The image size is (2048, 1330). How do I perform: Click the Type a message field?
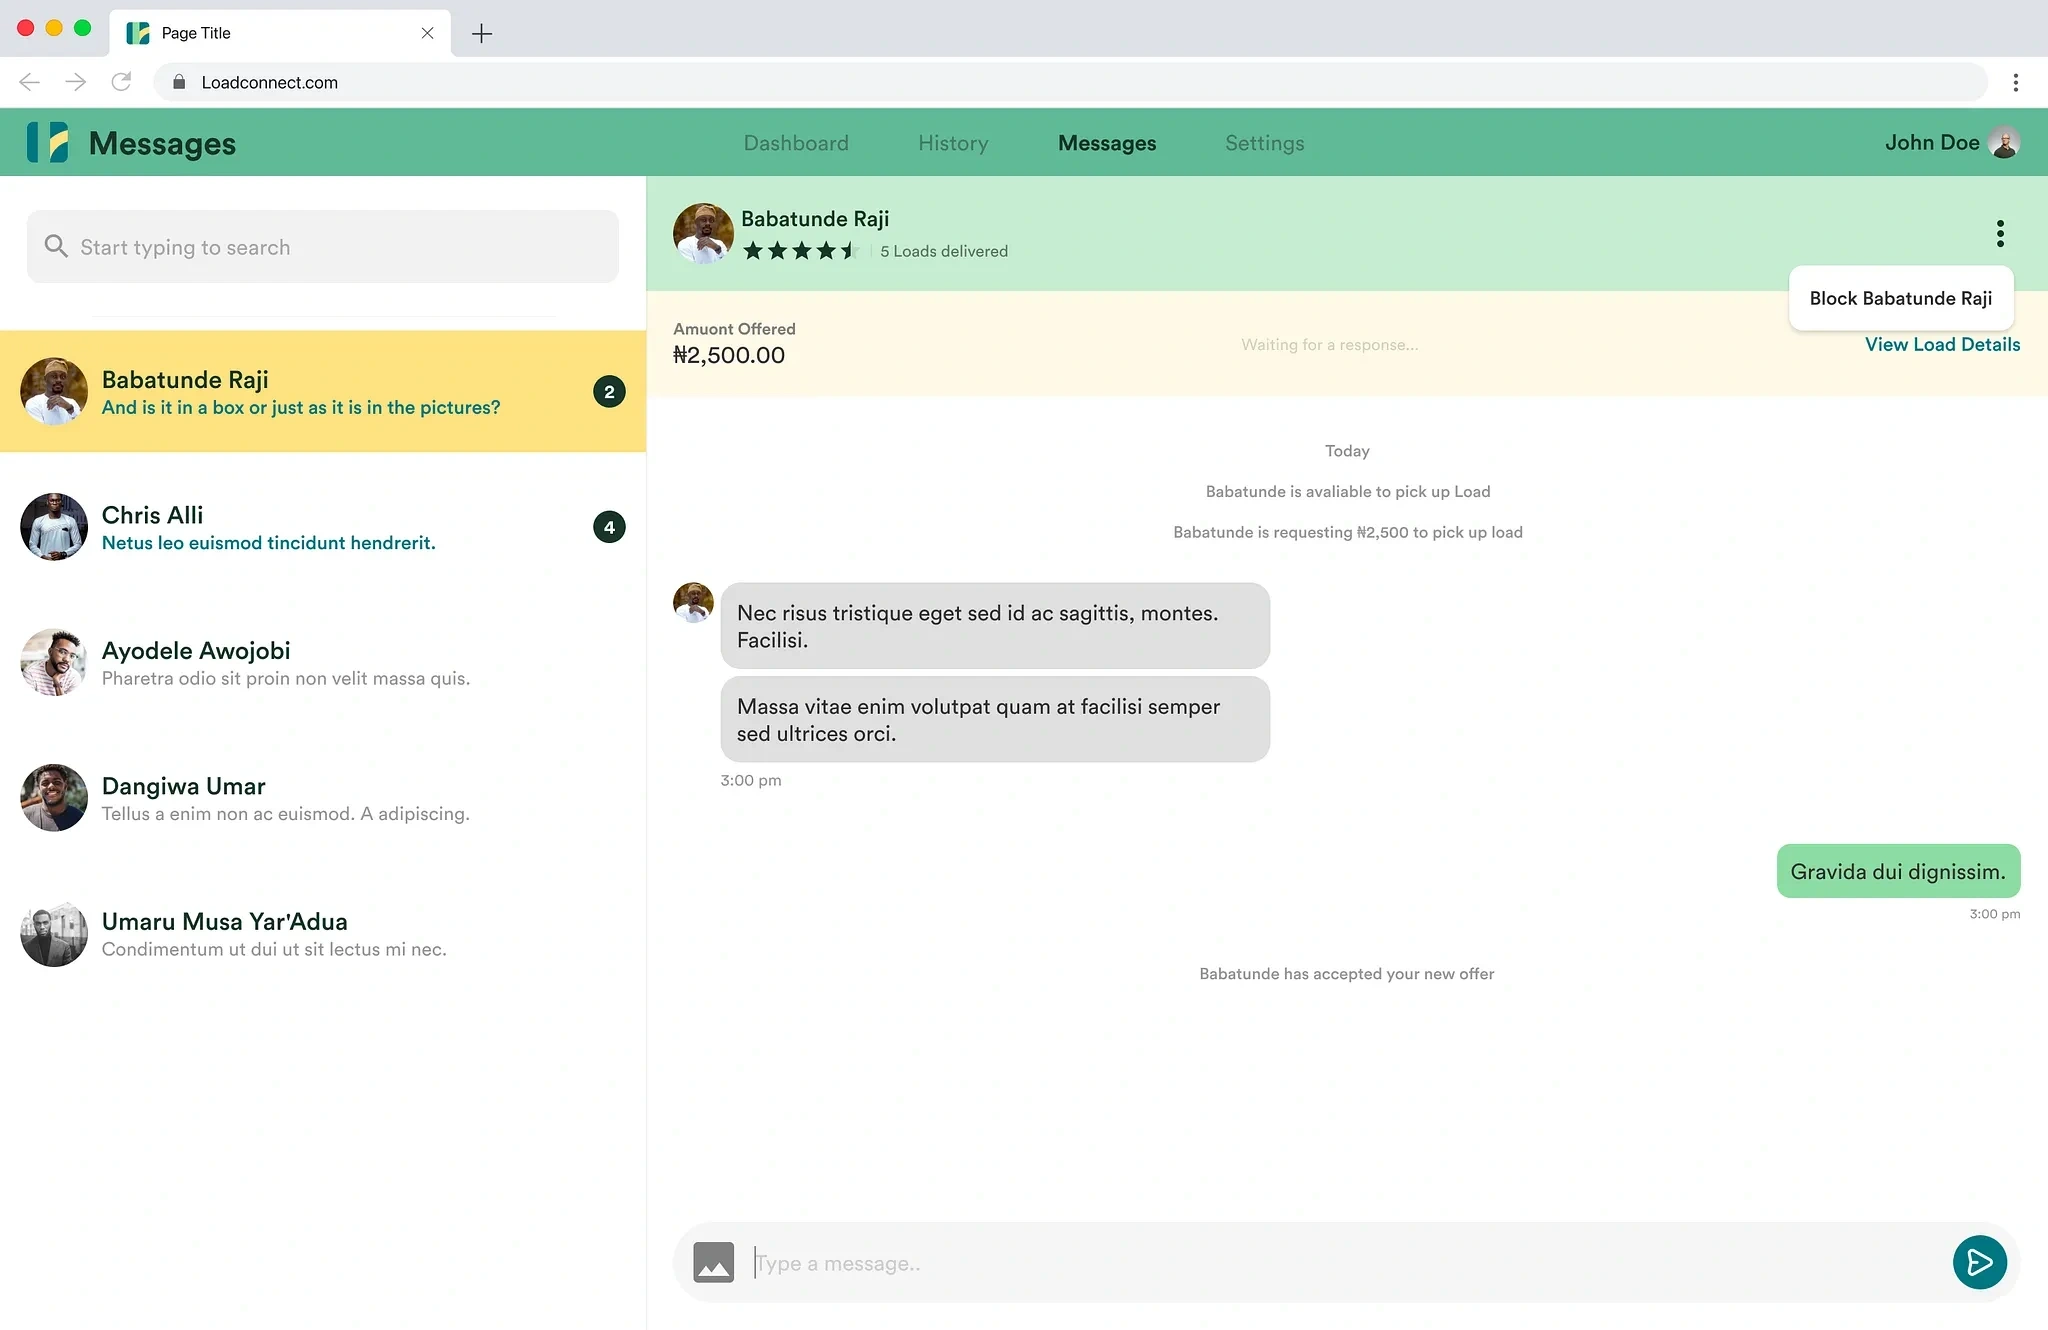click(x=1340, y=1263)
